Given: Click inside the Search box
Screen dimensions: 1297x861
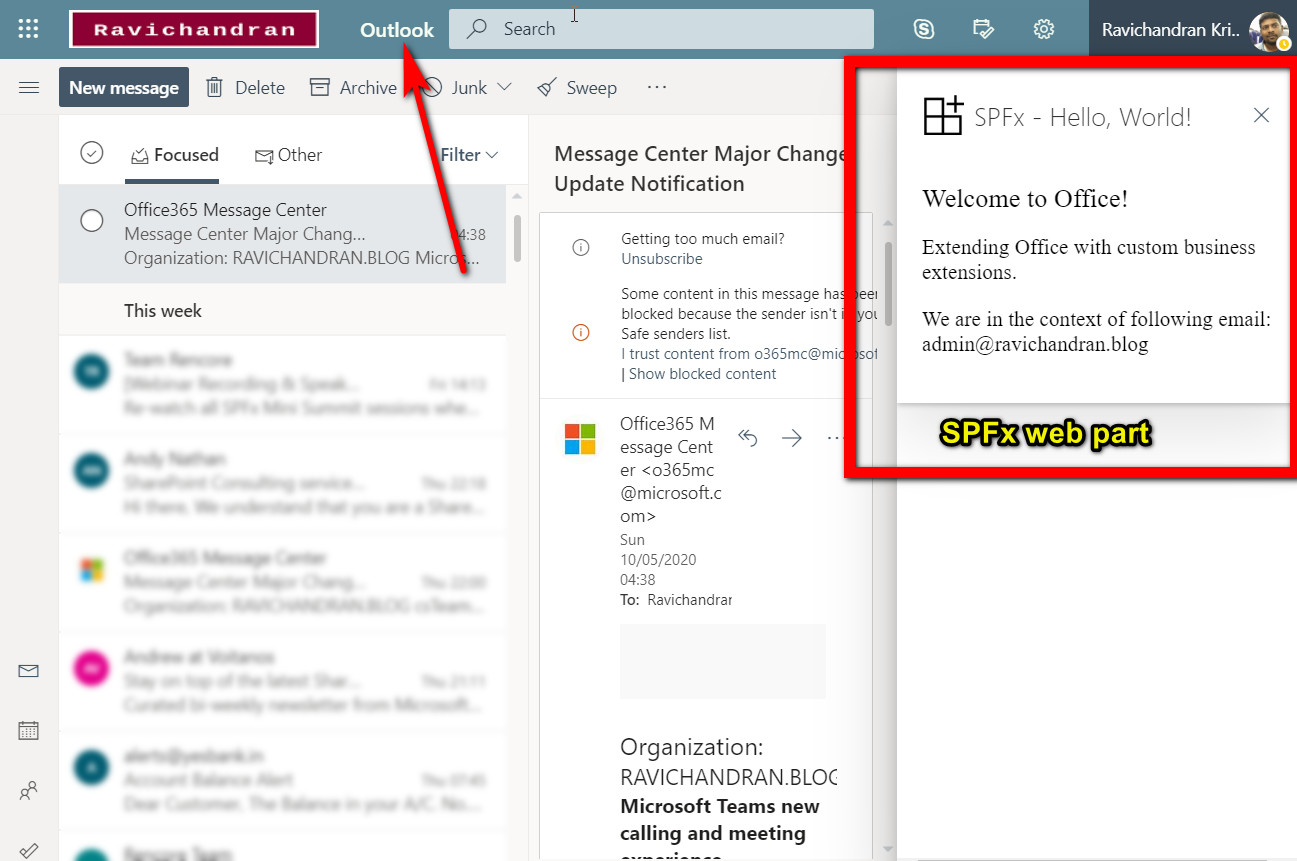Looking at the screenshot, I should (661, 29).
